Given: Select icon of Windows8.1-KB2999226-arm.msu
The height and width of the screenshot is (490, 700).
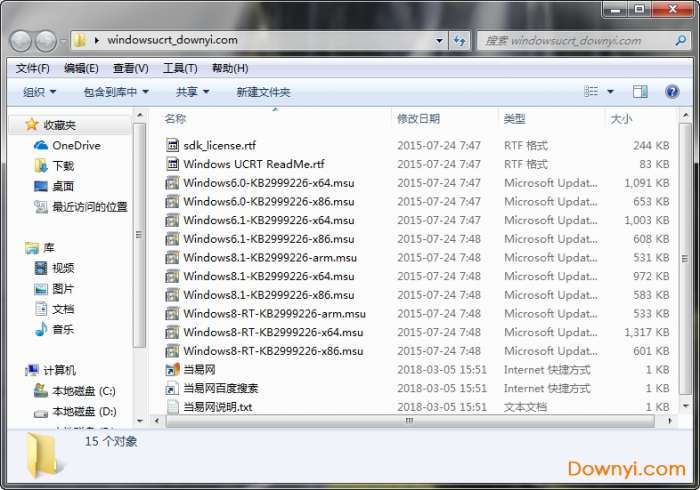Looking at the screenshot, I should pyautogui.click(x=172, y=257).
